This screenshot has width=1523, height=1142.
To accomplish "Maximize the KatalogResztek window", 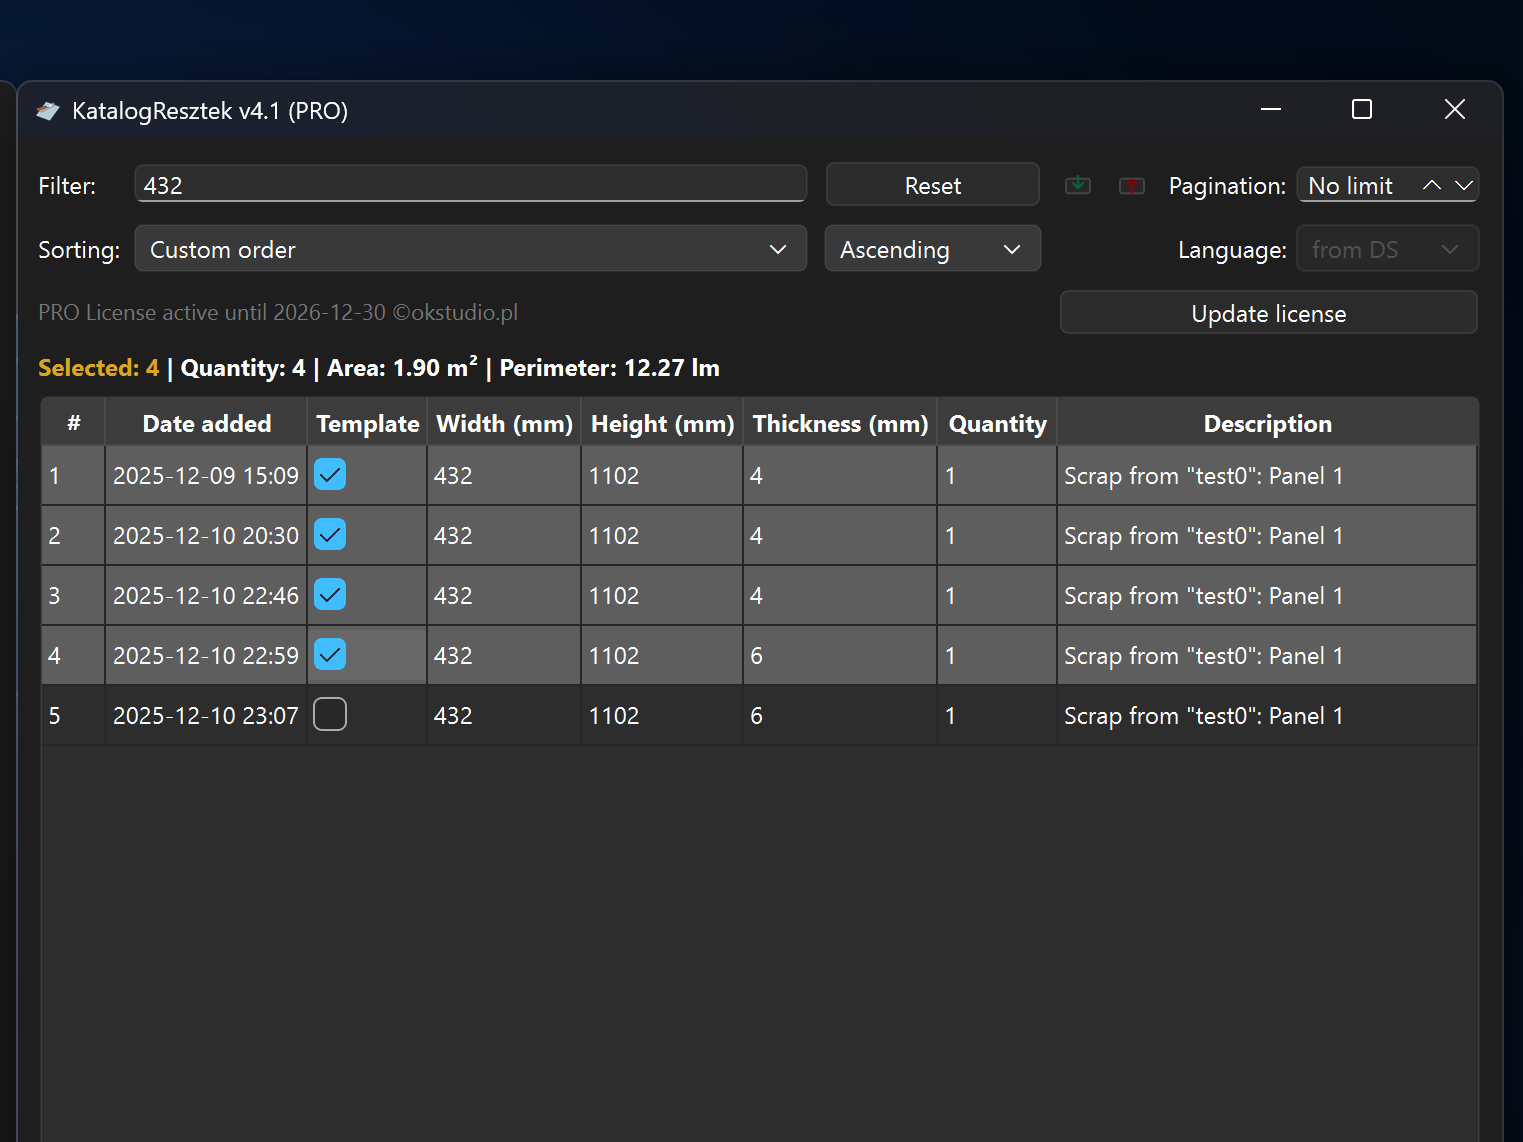I will pyautogui.click(x=1361, y=110).
